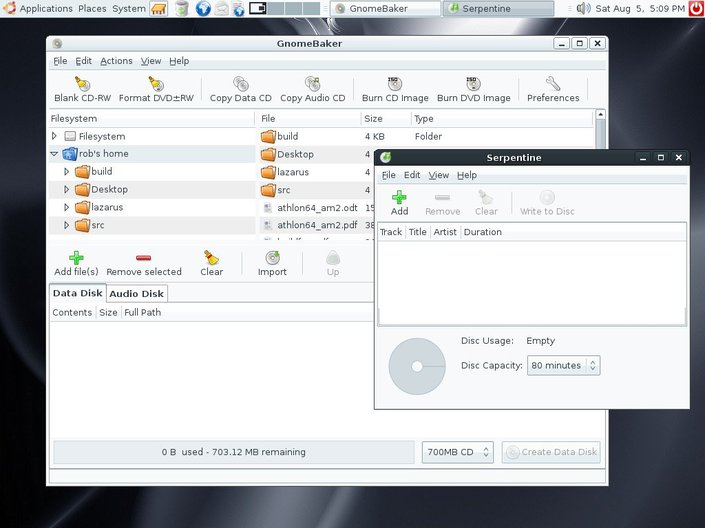
Task: Click Burn DVD Image icon
Action: [473, 84]
